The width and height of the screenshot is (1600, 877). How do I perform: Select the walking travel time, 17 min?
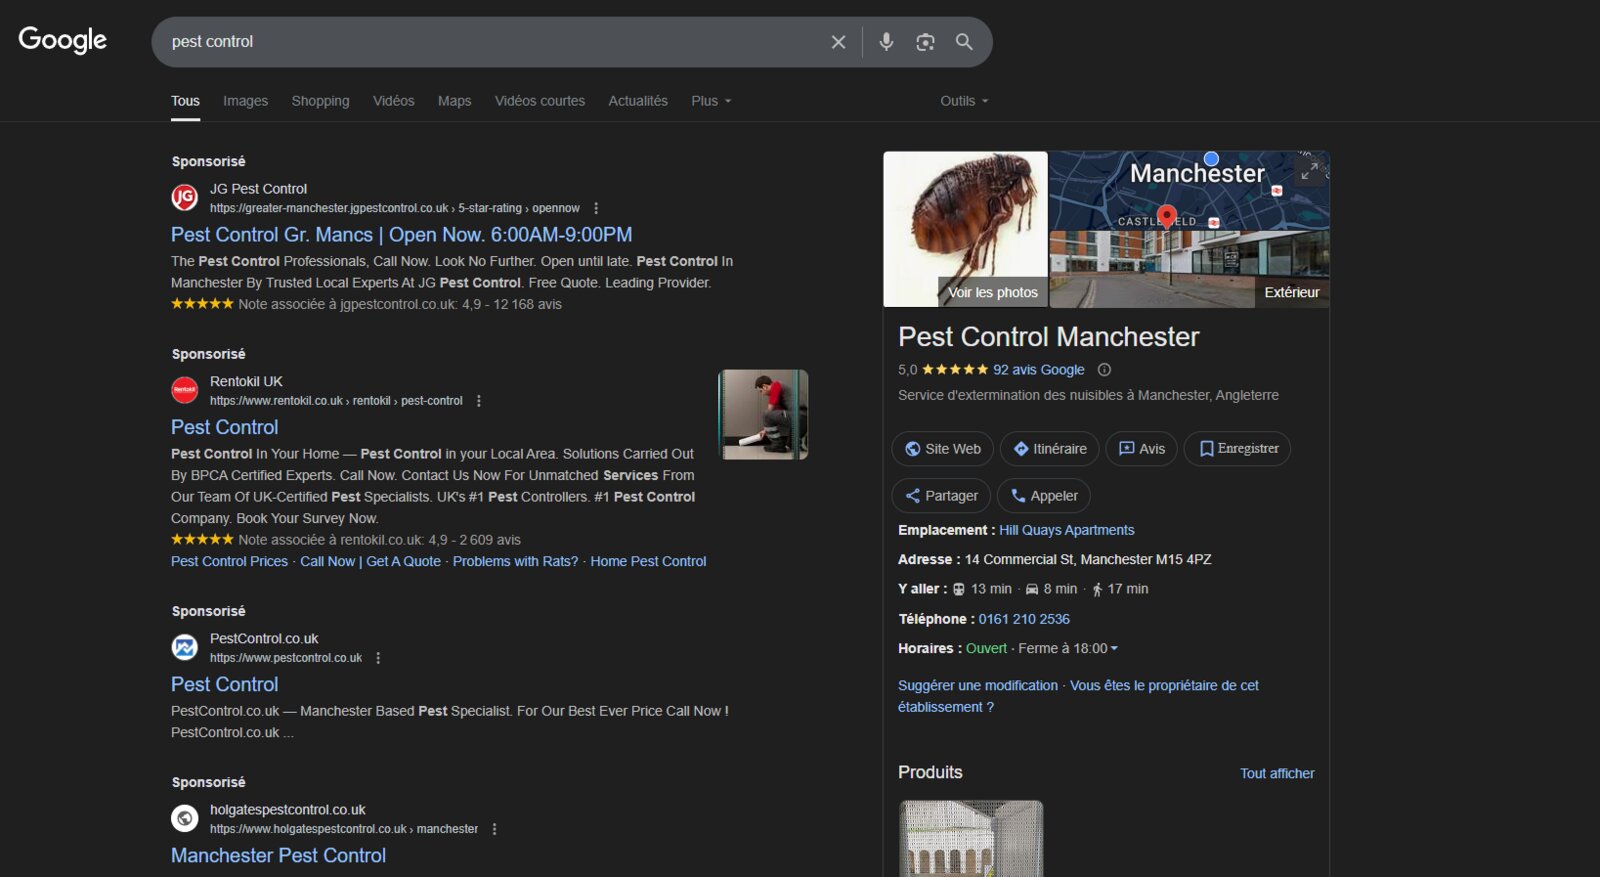(x=1120, y=589)
